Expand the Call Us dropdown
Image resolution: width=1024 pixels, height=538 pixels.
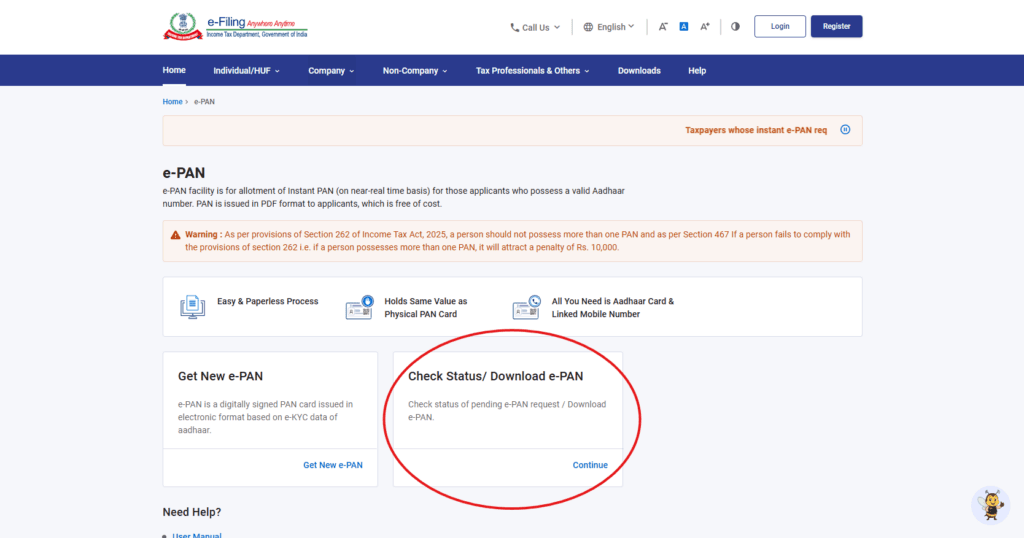(x=536, y=27)
